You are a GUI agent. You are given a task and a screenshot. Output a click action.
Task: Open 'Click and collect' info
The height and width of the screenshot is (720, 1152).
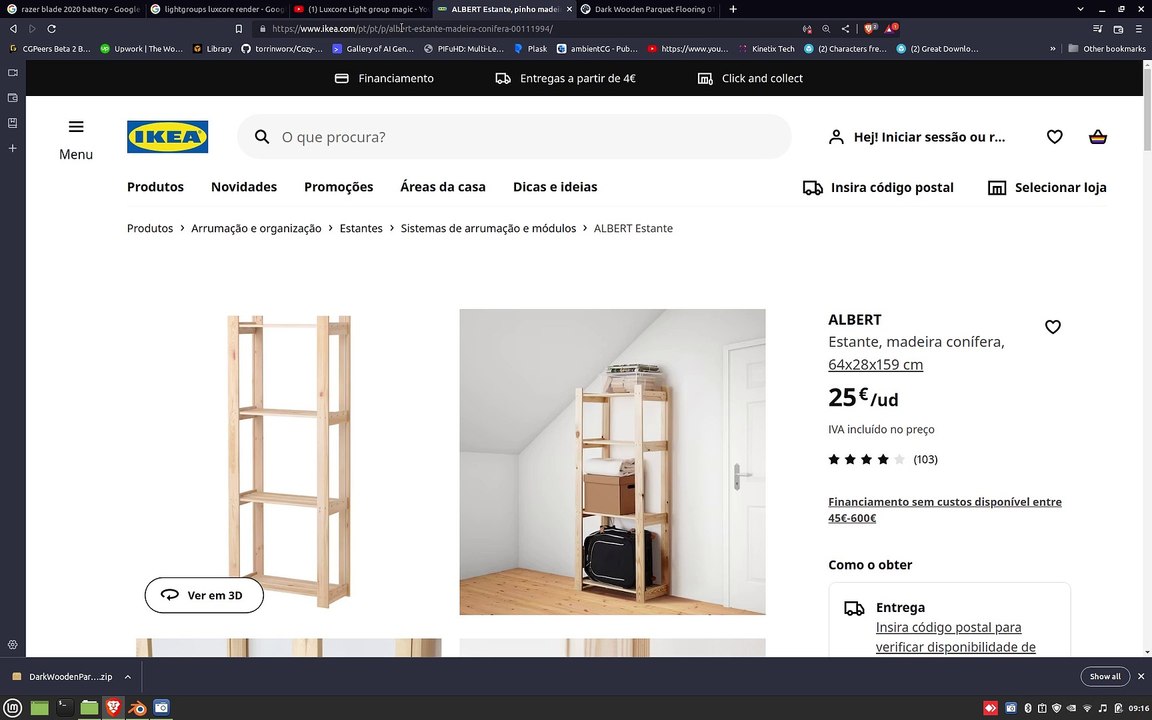click(750, 78)
